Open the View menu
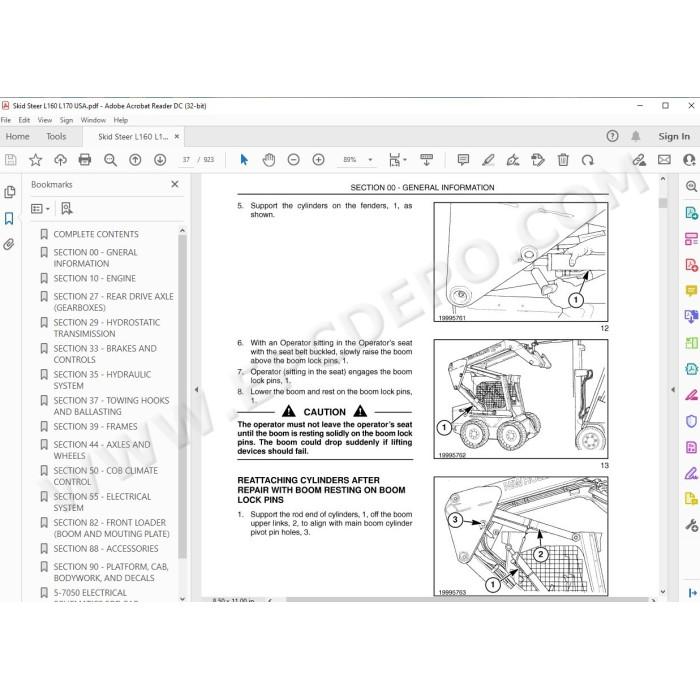The height and width of the screenshot is (700, 700). tap(45, 120)
